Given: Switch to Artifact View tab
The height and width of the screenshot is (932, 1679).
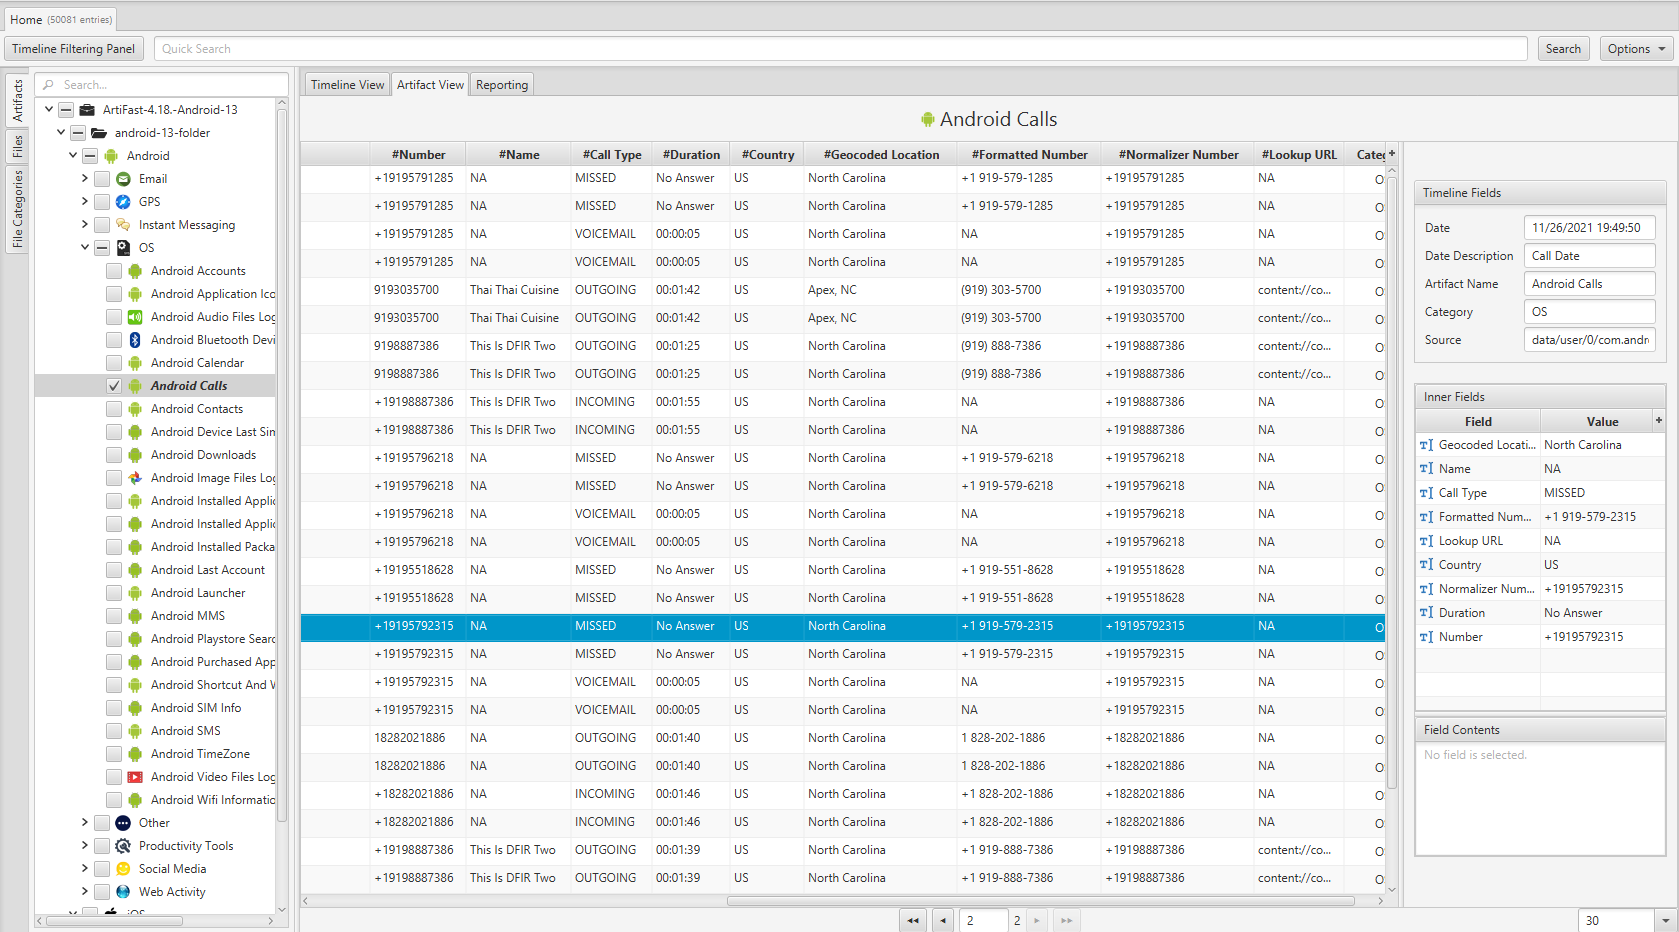Looking at the screenshot, I should 430,85.
